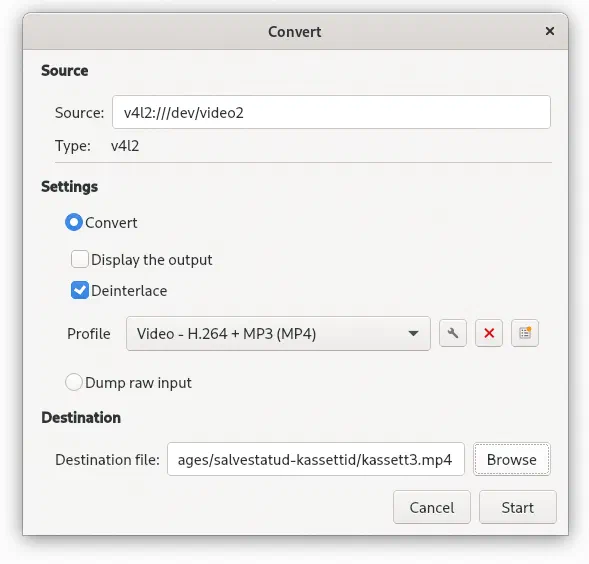Click the Type v4l2 value label

pos(125,146)
